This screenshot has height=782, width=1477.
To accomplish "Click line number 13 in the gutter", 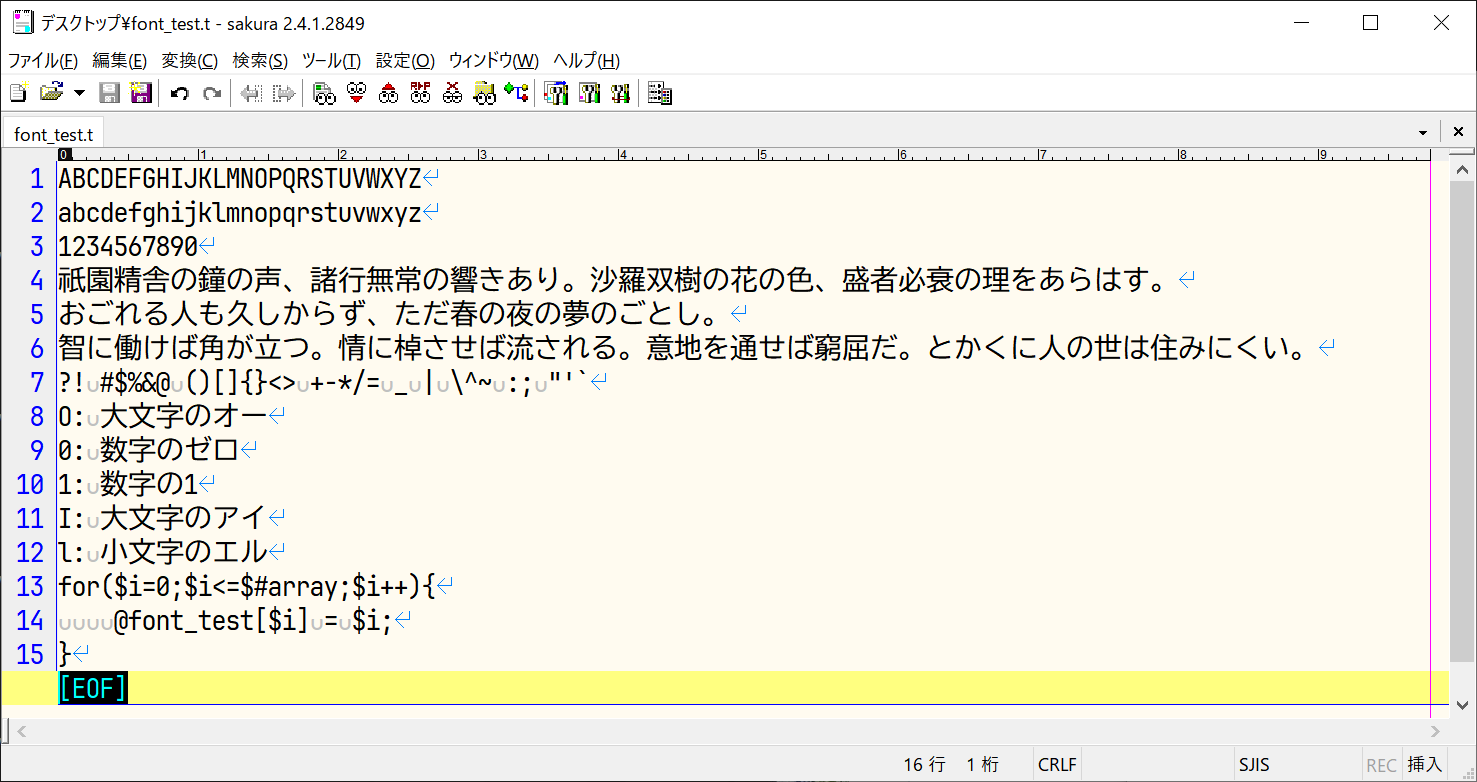I will point(31,587).
